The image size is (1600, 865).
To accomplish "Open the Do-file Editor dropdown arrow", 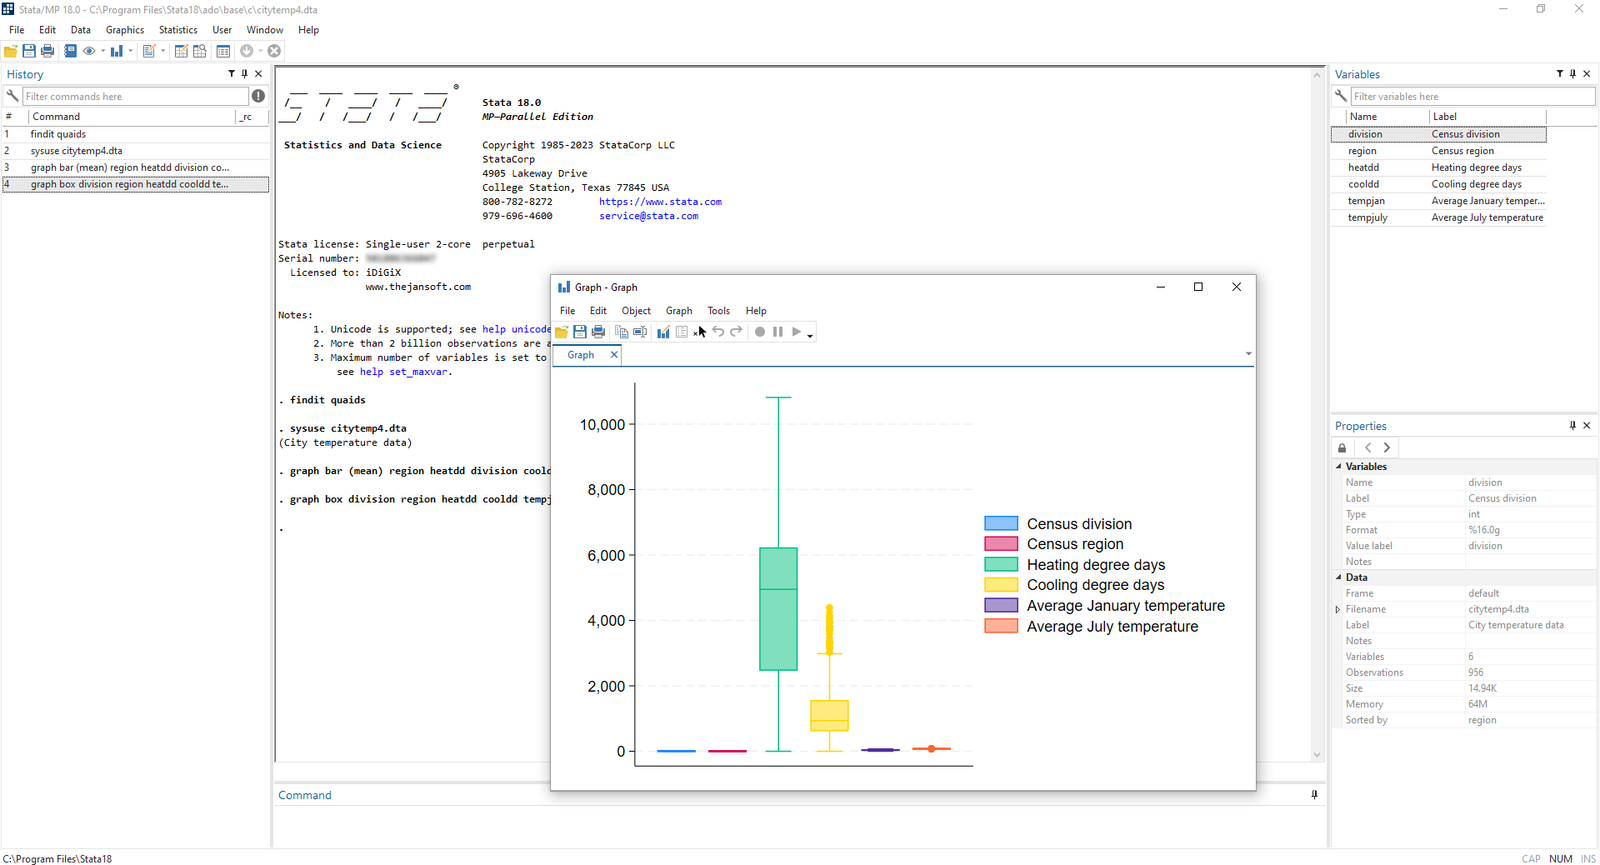I will tap(163, 51).
